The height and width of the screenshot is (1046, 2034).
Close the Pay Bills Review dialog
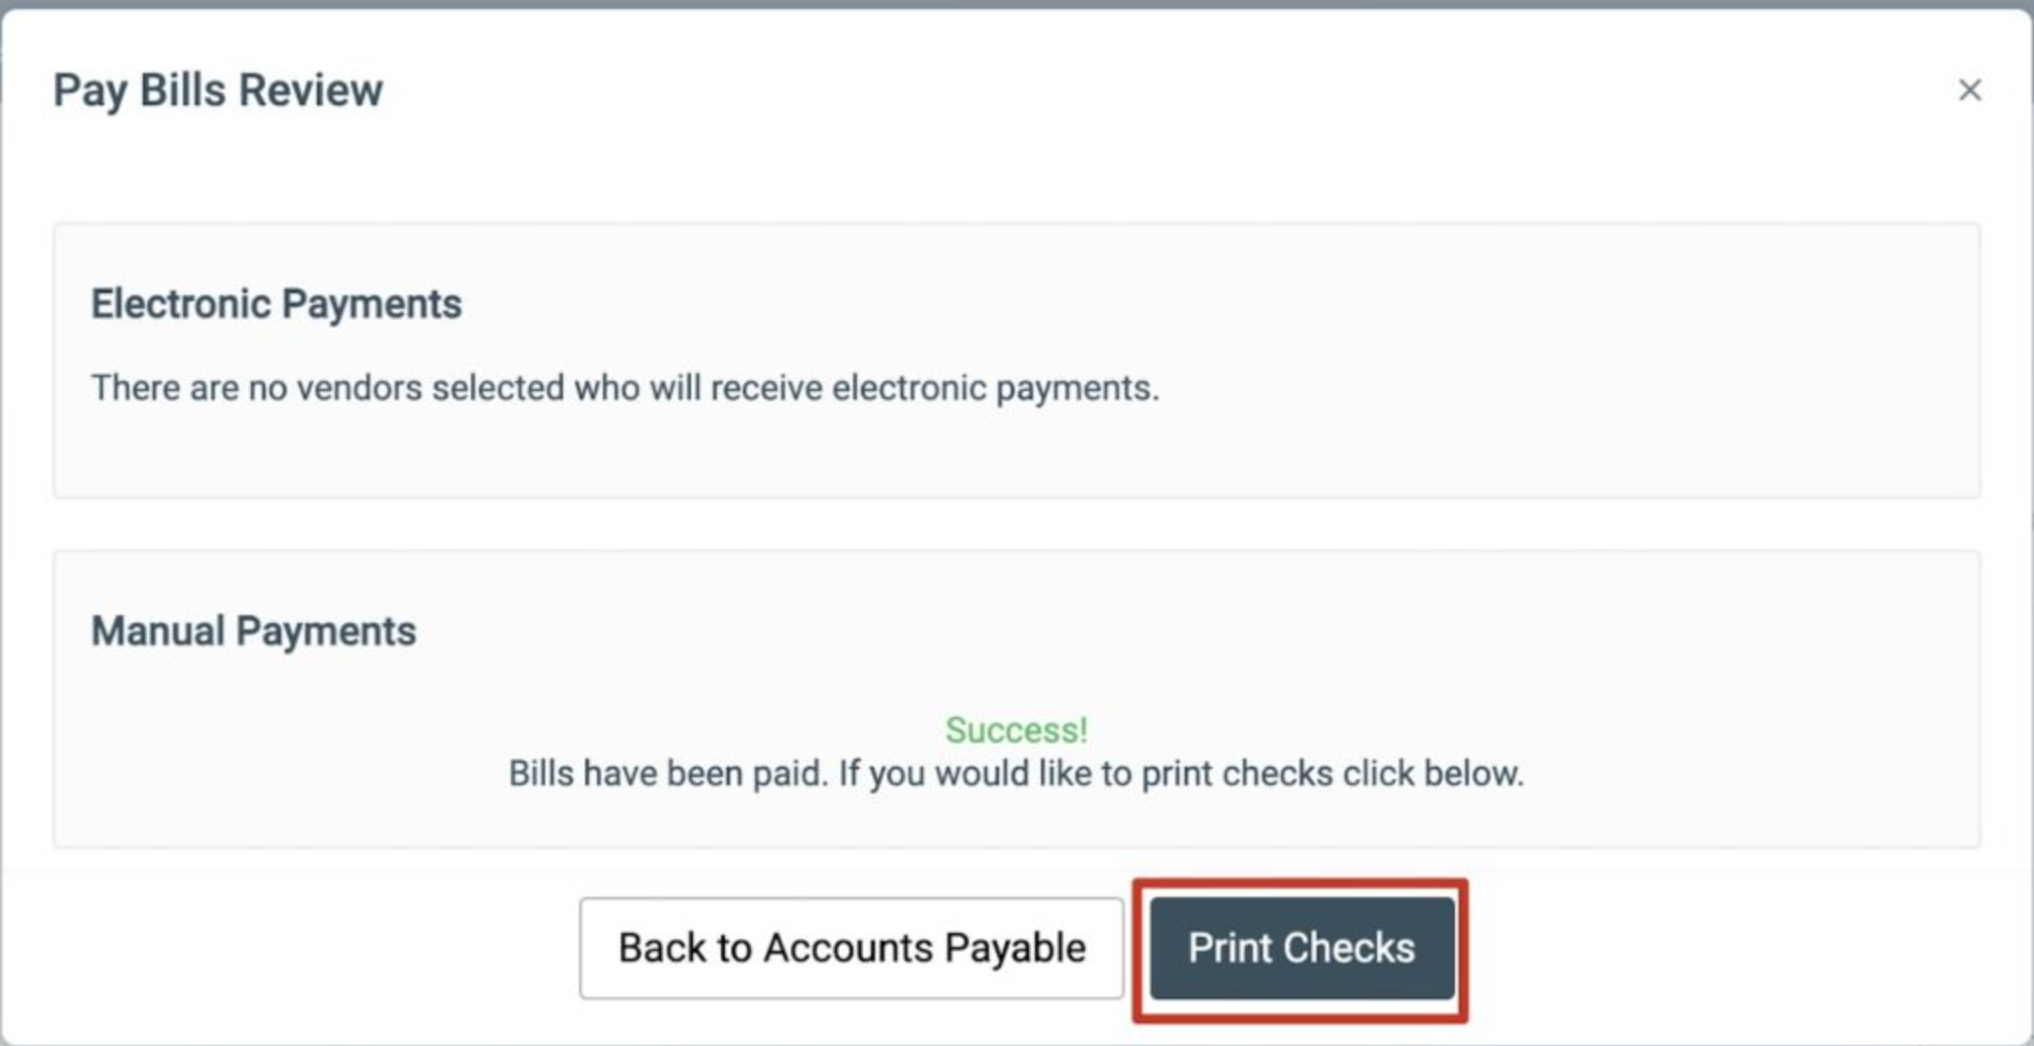pos(1969,91)
